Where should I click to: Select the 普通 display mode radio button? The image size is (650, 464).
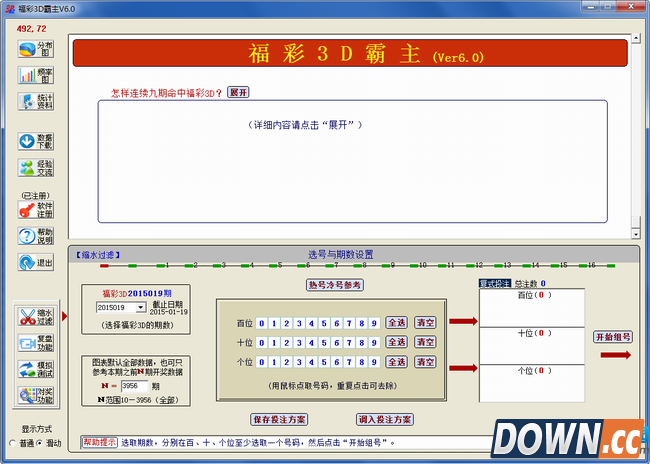(12, 443)
